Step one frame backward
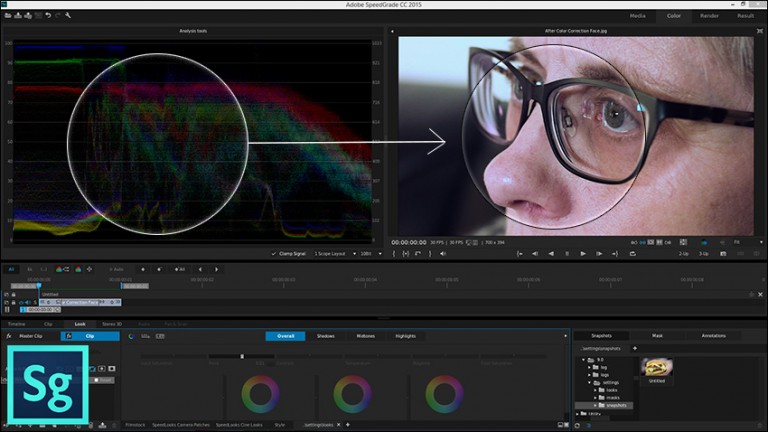This screenshot has width=768, height=432. click(x=535, y=254)
